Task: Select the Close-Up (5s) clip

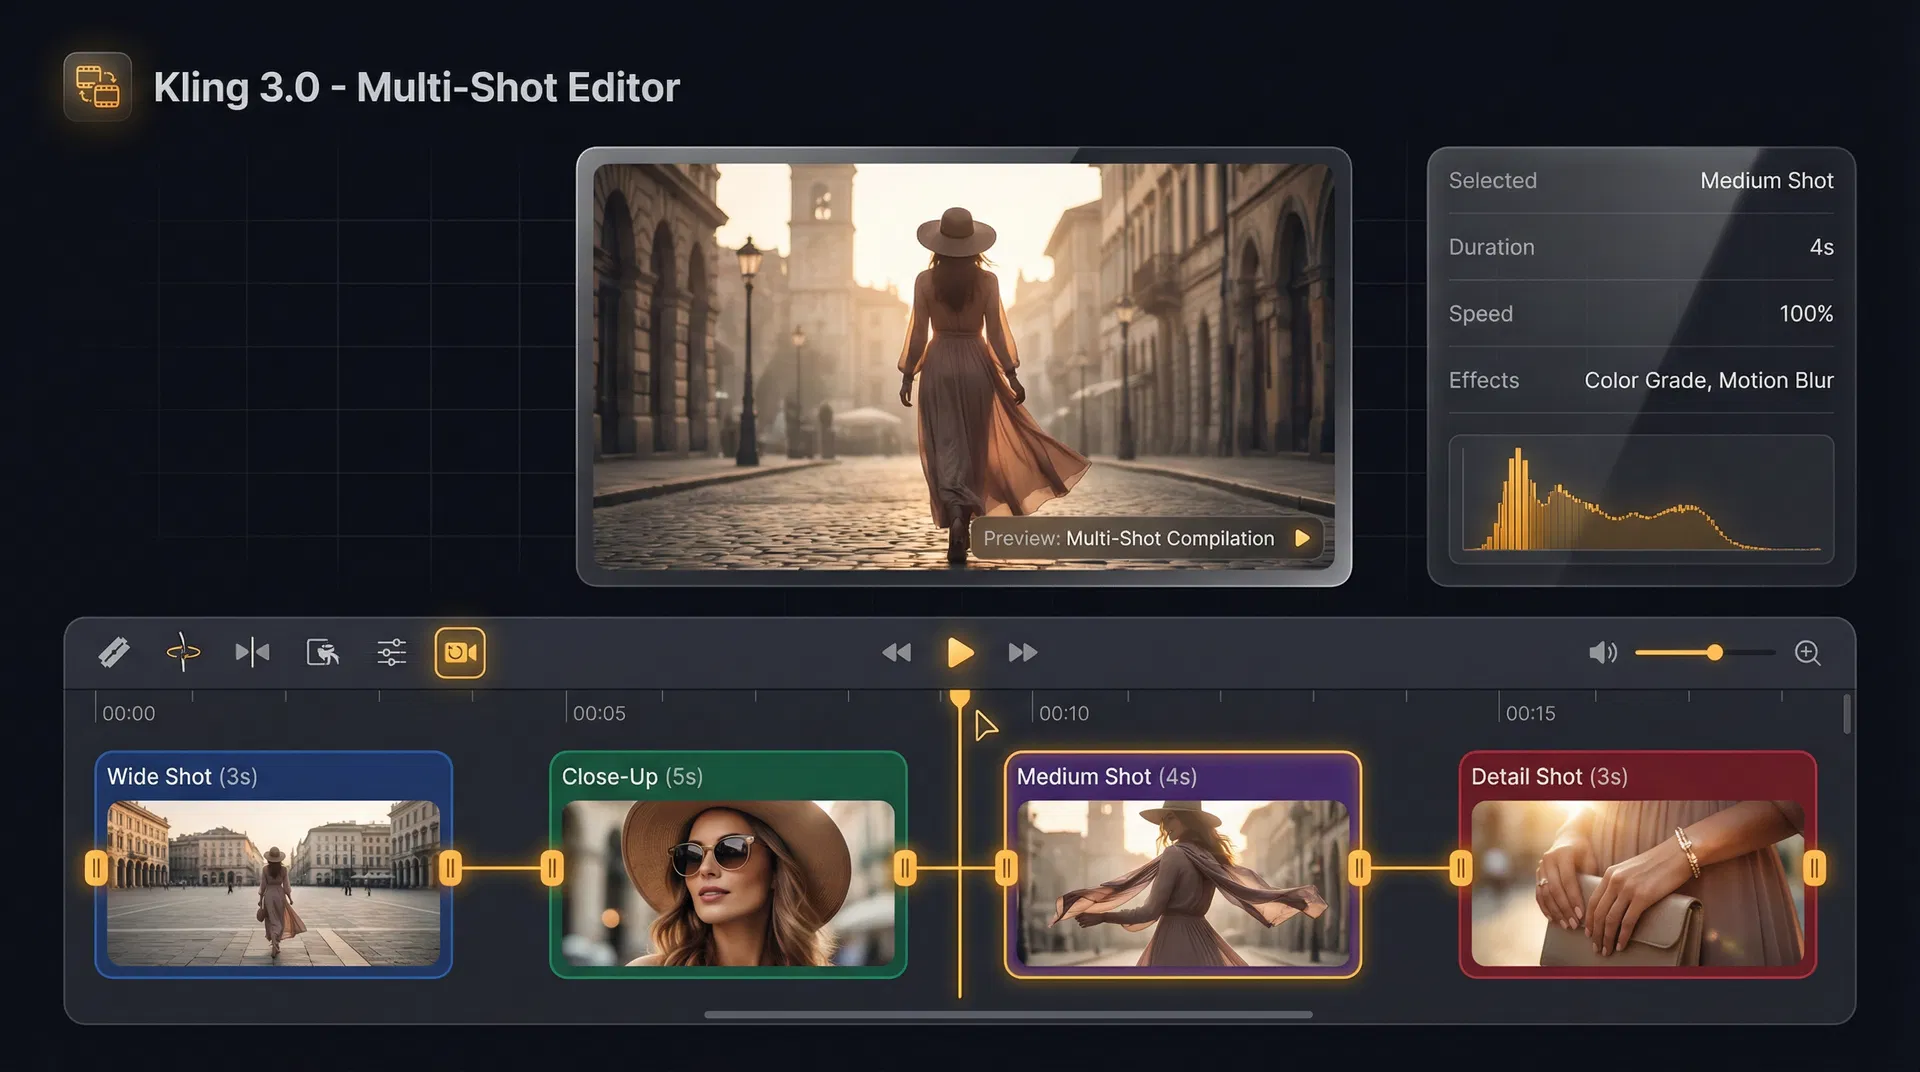Action: coord(728,866)
